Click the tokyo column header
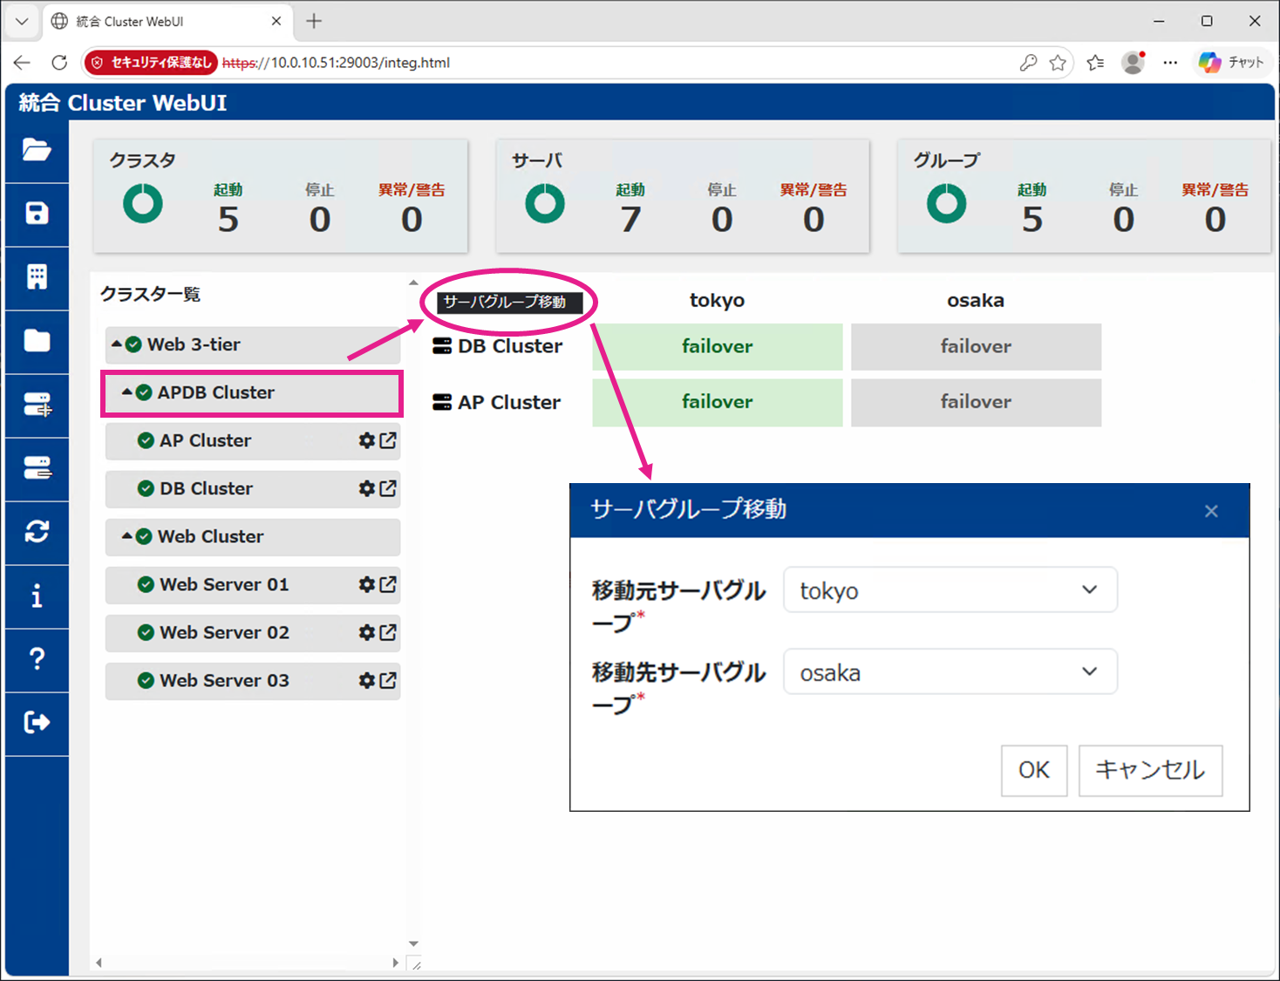 [x=717, y=300]
